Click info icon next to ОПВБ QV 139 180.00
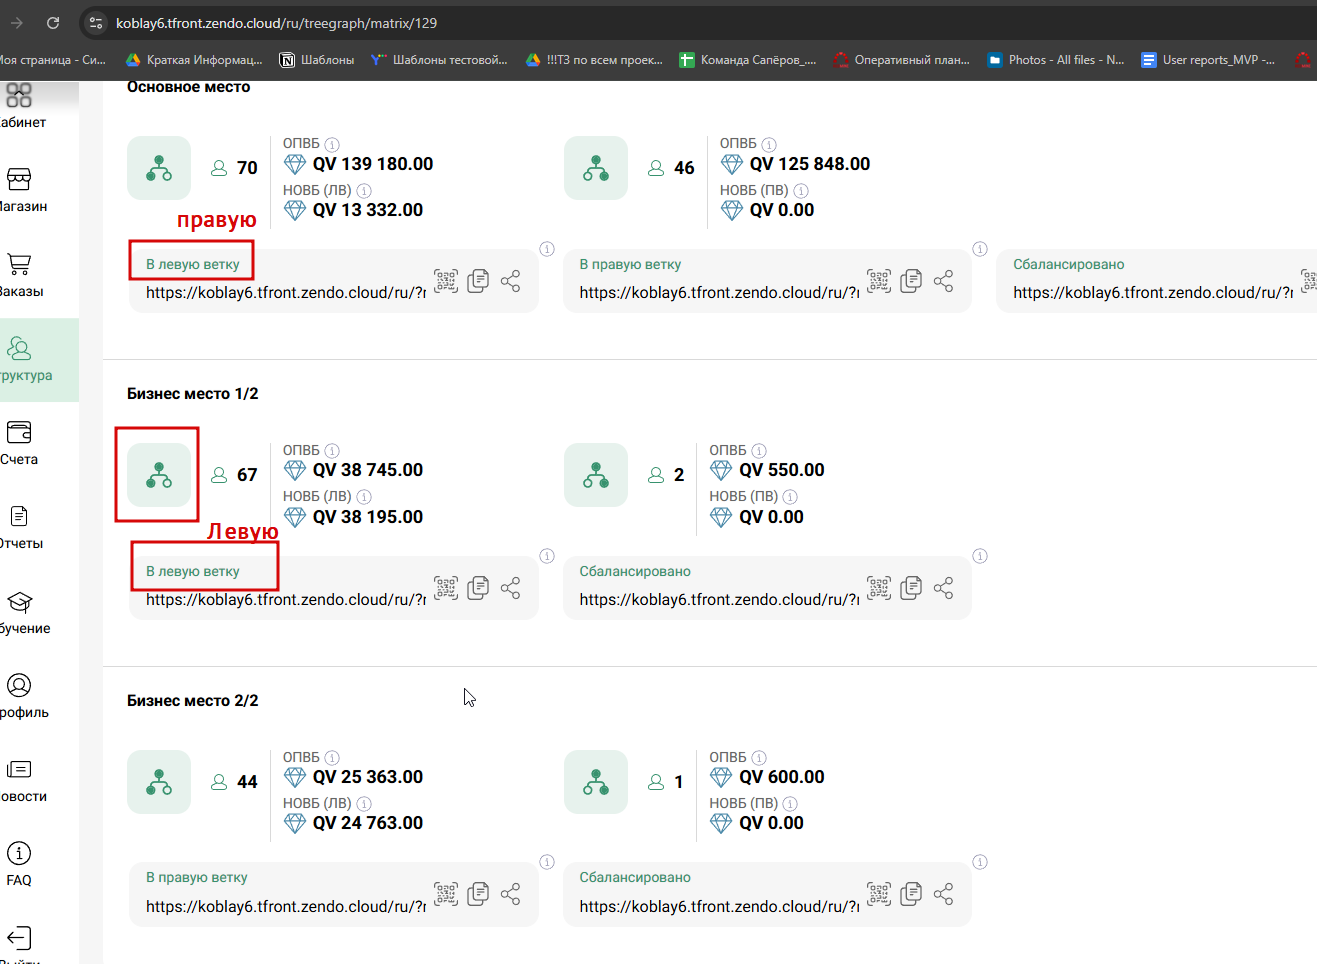1317x964 pixels. pyautogui.click(x=332, y=144)
